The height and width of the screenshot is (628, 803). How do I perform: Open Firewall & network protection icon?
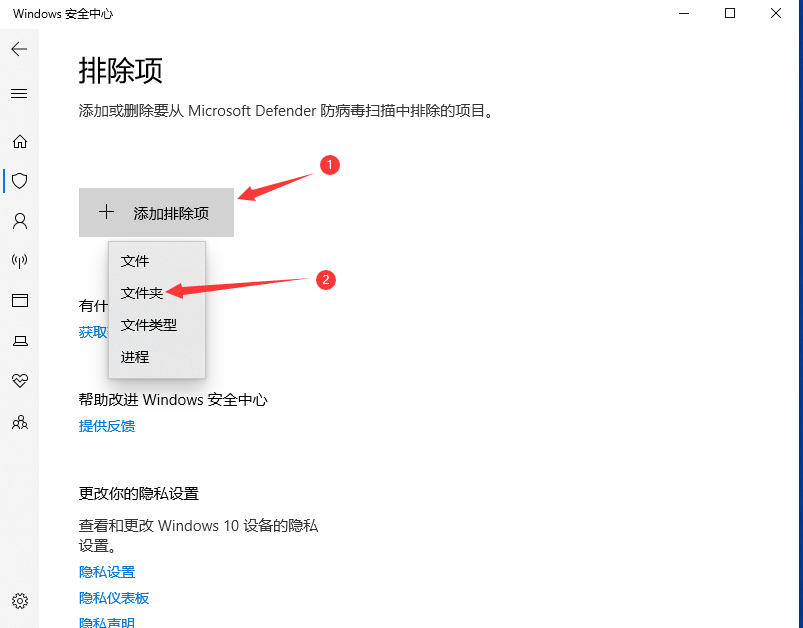tap(20, 261)
